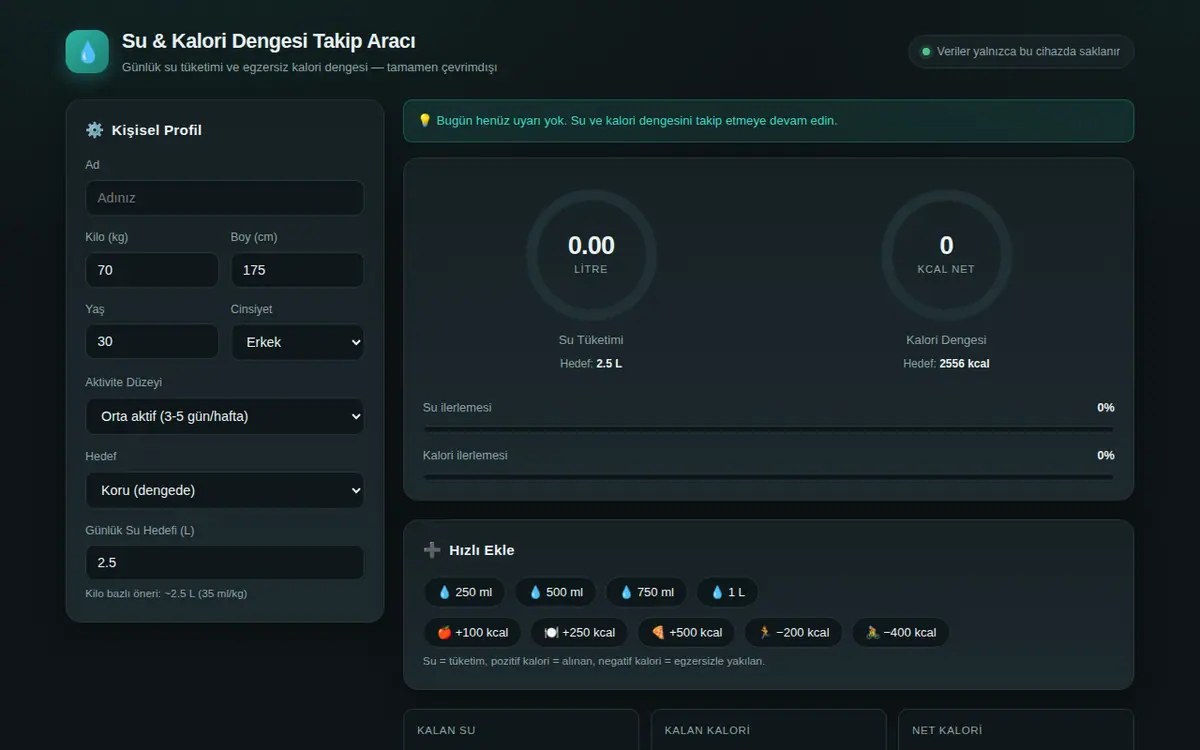Click the quick-add explanation note text
This screenshot has height=750, width=1200.
coord(594,661)
